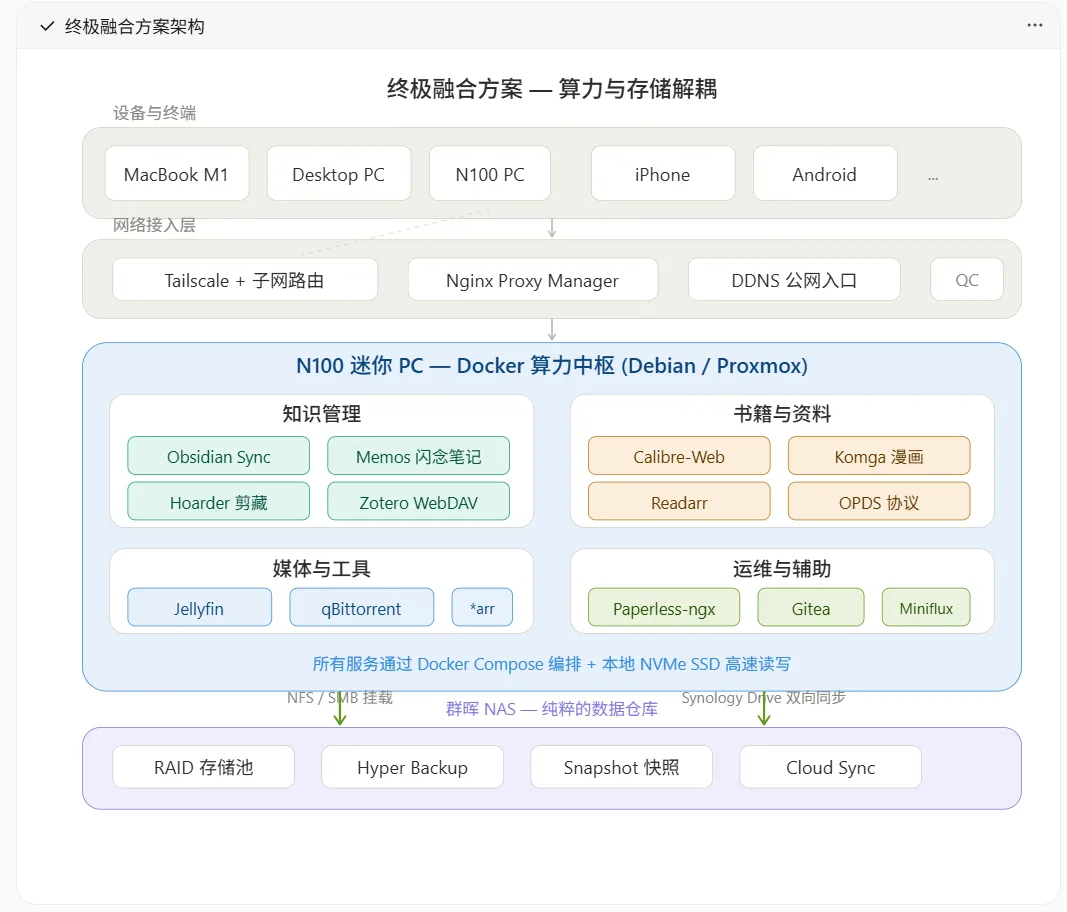Screen dimensions: 1067x912
Task: Select the Jellyfin service box
Action: tap(199, 607)
